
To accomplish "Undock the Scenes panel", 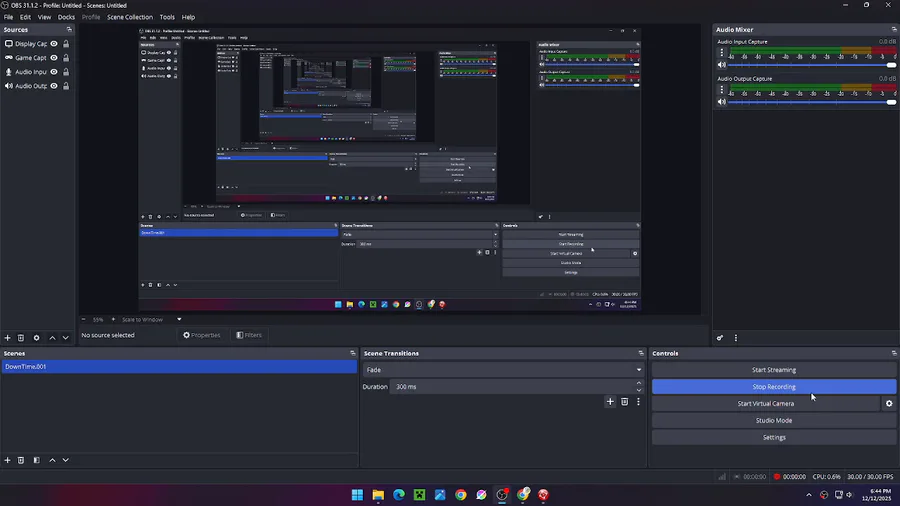I will click(x=352, y=353).
